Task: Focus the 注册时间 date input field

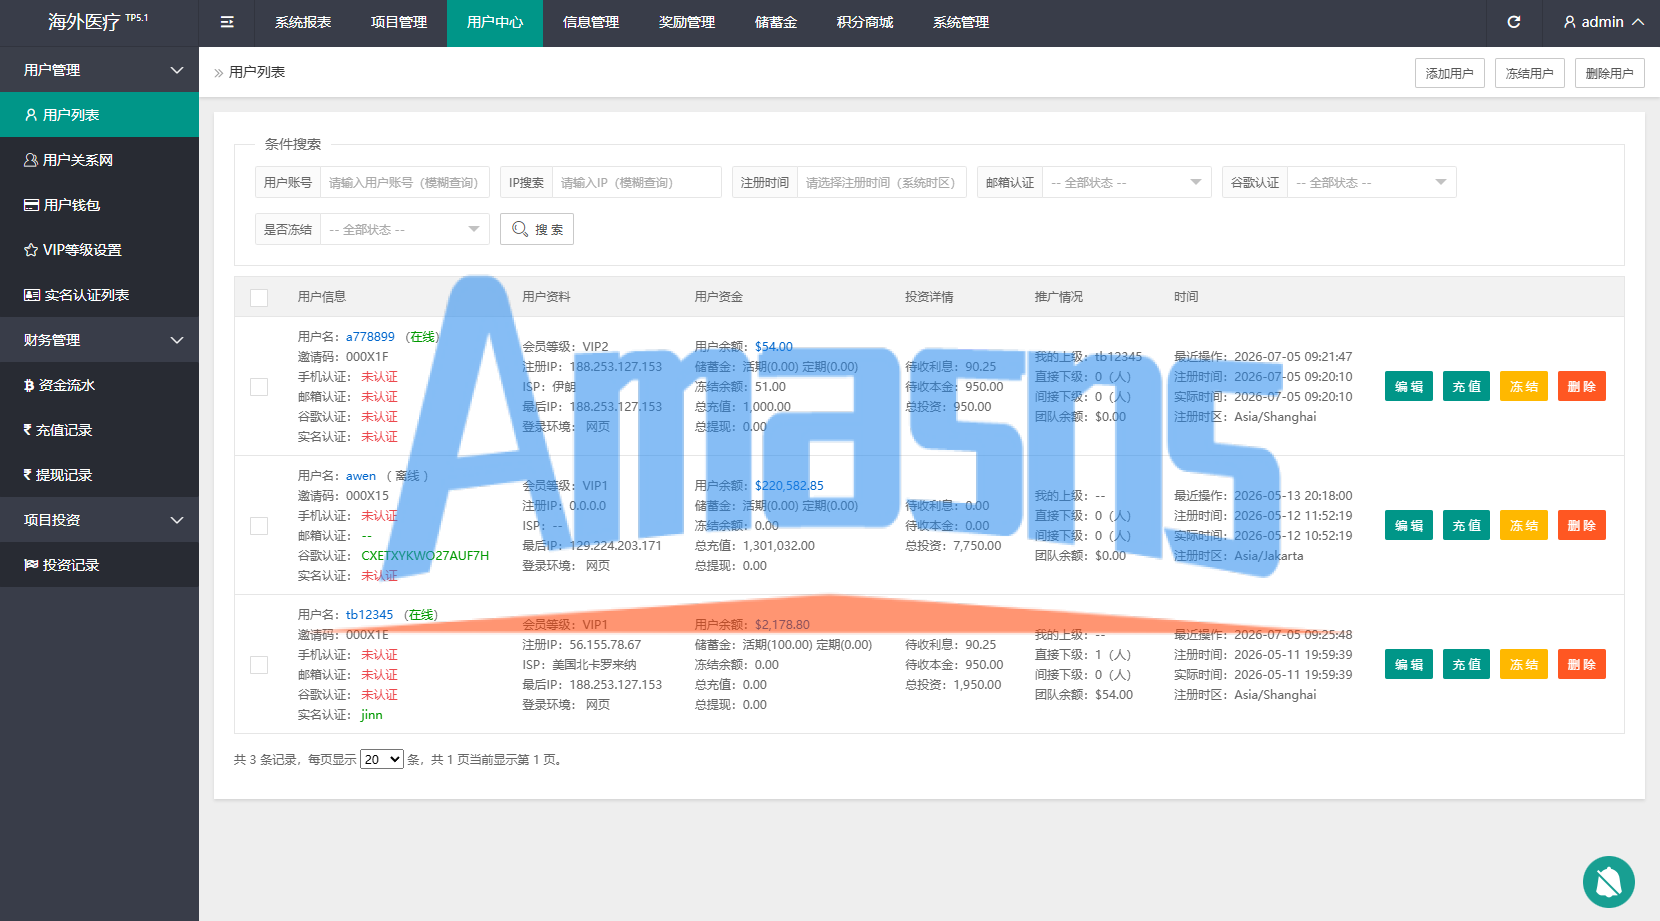Action: pos(882,182)
